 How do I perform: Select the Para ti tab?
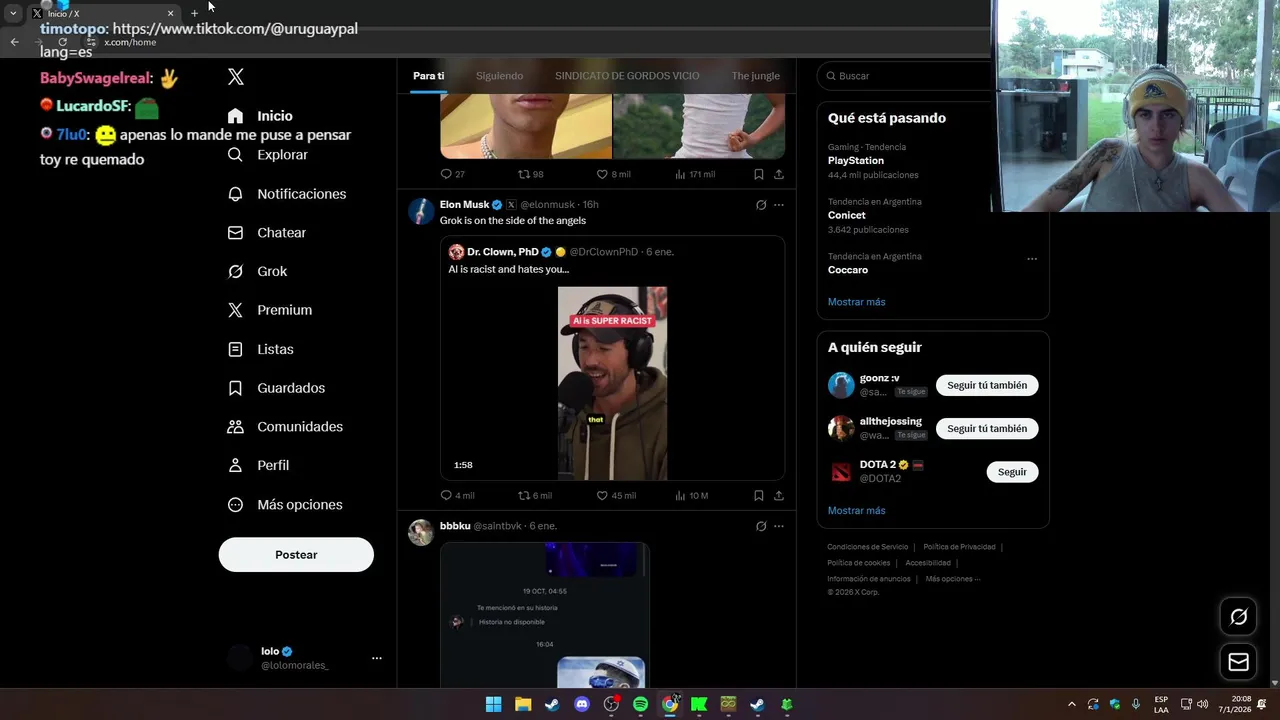pos(428,76)
